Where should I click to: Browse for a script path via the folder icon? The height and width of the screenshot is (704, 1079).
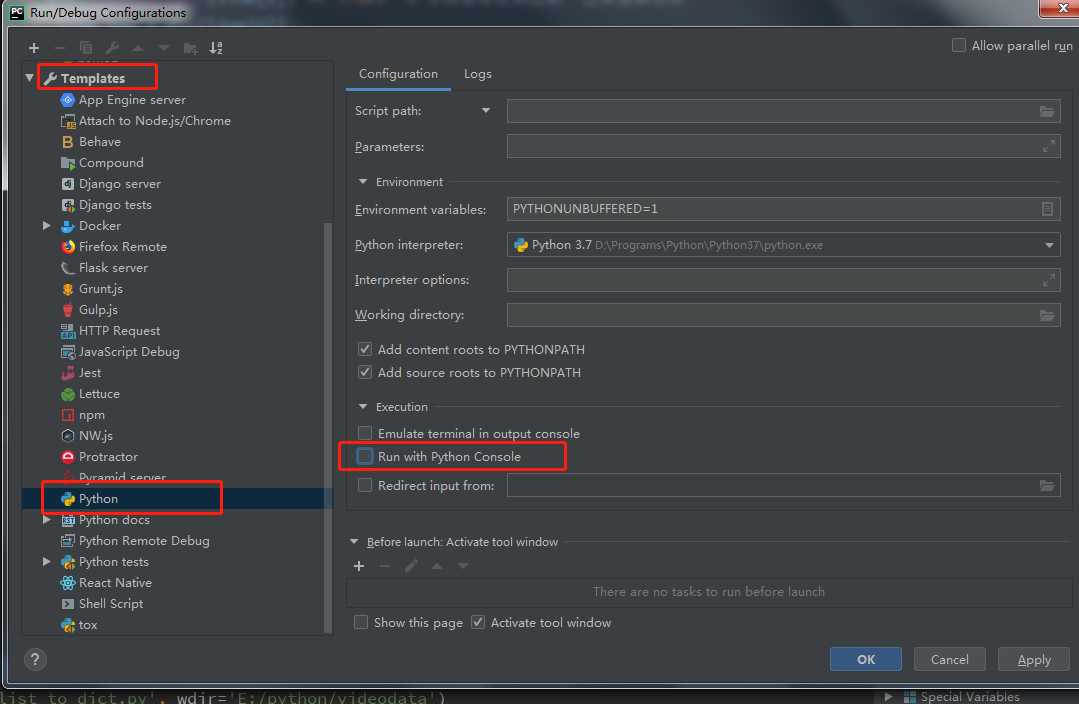point(1047,111)
